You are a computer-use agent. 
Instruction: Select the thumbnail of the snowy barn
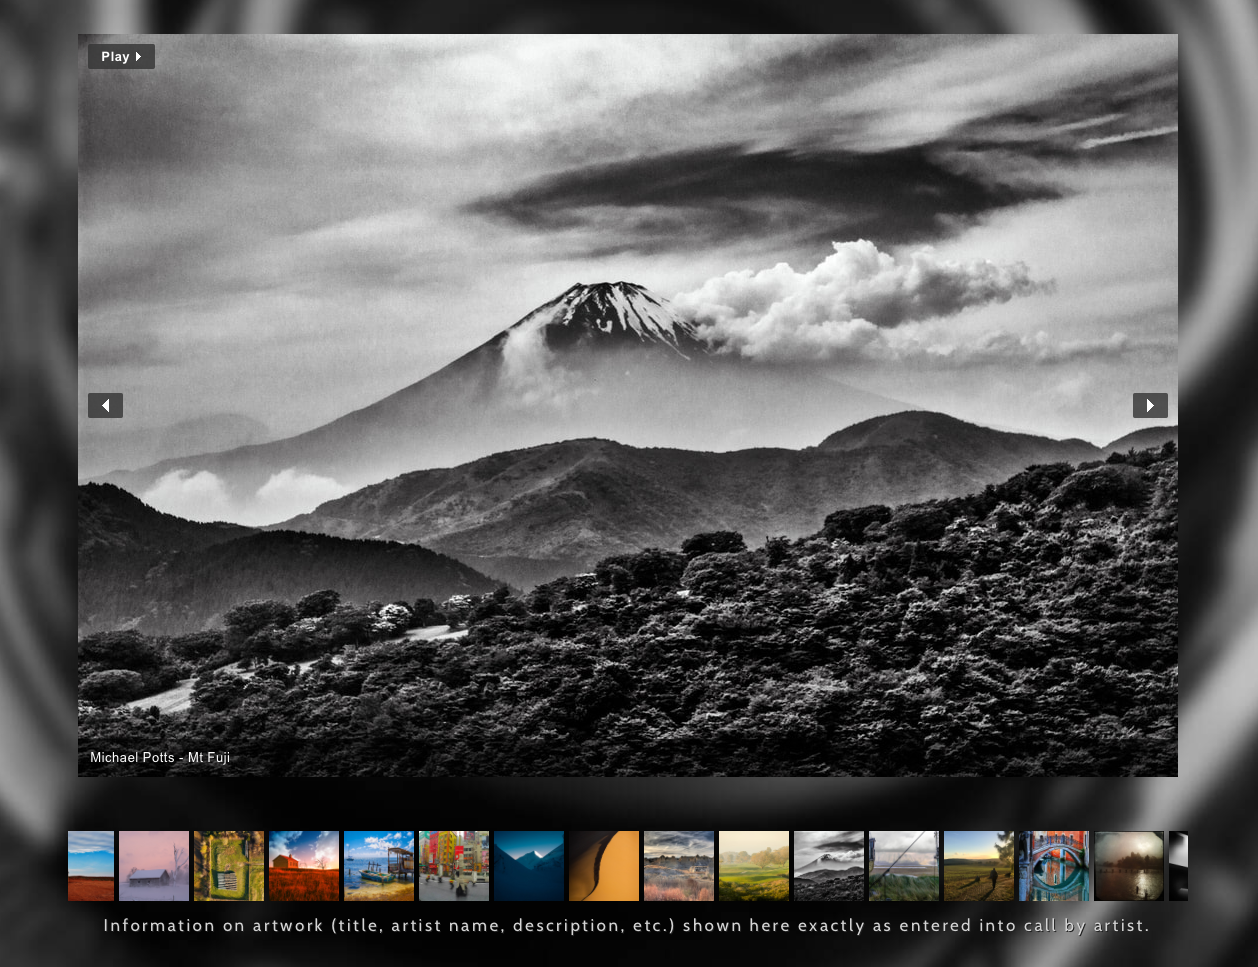tap(153, 865)
